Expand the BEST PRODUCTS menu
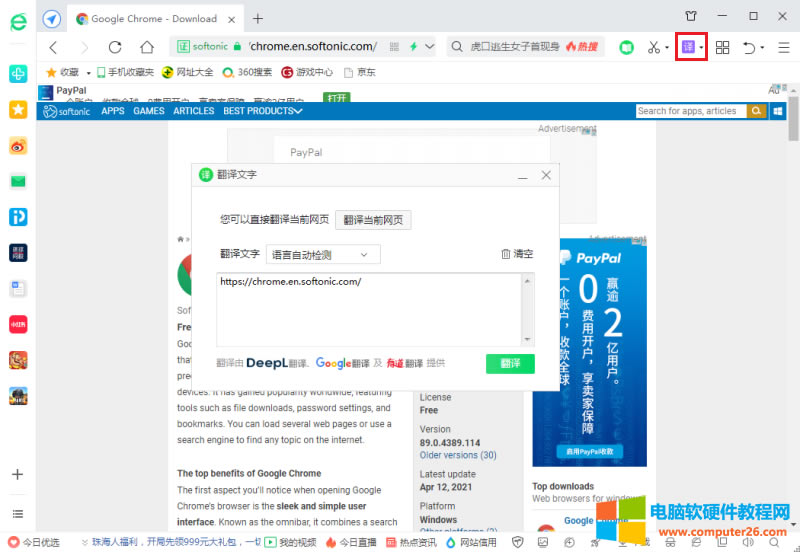This screenshot has width=800, height=552. (x=262, y=111)
